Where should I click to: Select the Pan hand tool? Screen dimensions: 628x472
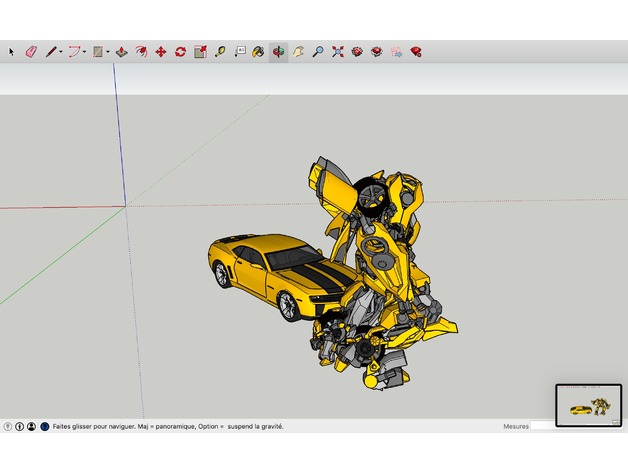tap(298, 52)
